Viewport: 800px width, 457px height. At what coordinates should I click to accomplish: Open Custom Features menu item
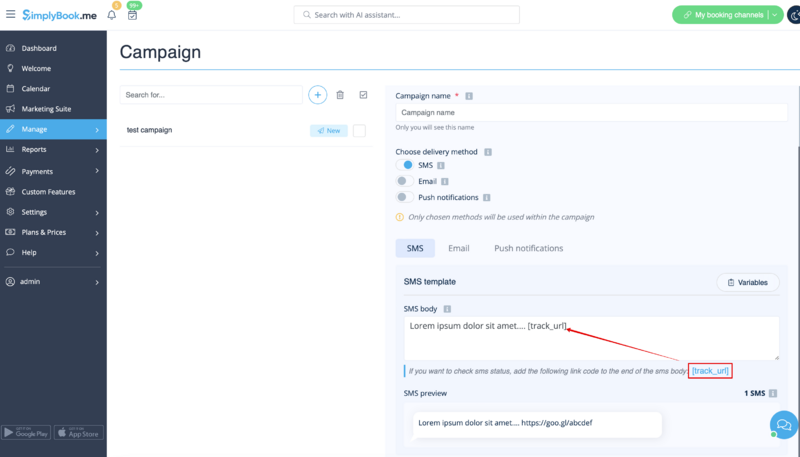[x=53, y=192]
